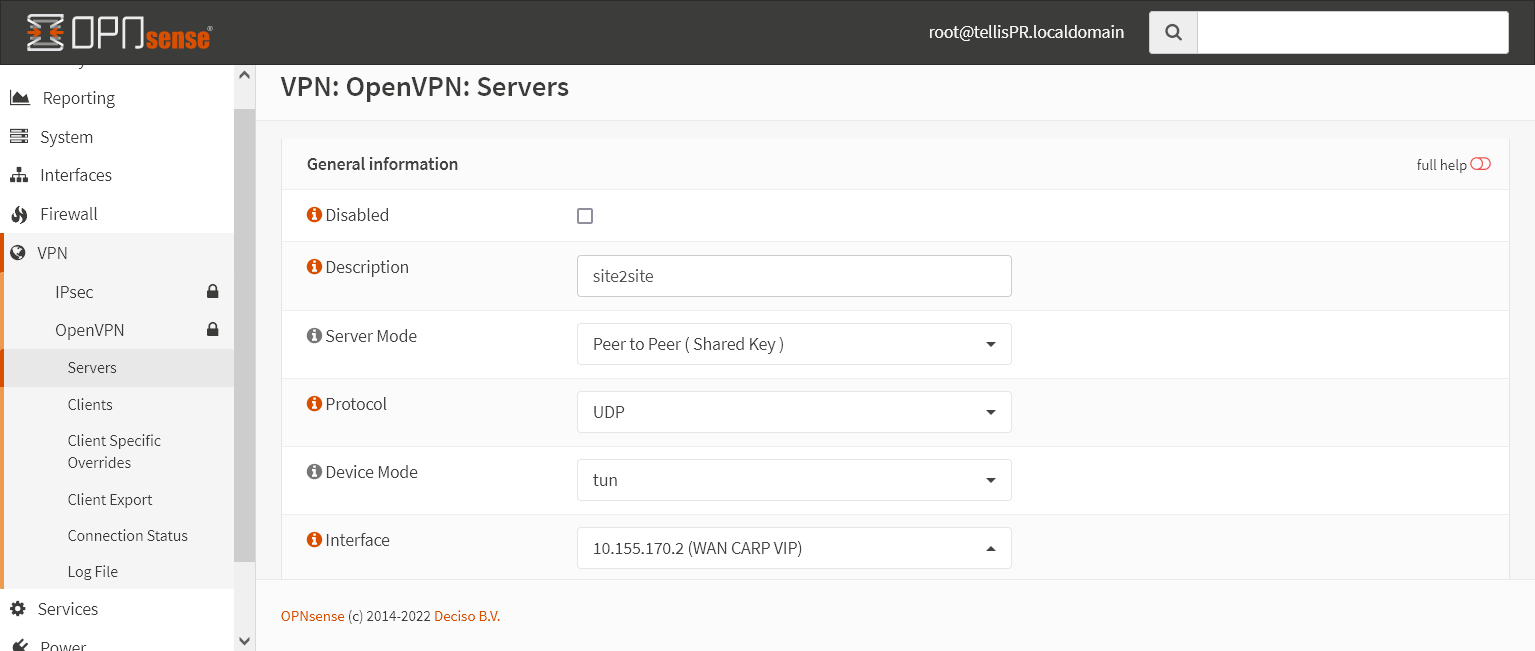Click the info icon beside Server Mode
The width and height of the screenshot is (1535, 651).
click(315, 335)
